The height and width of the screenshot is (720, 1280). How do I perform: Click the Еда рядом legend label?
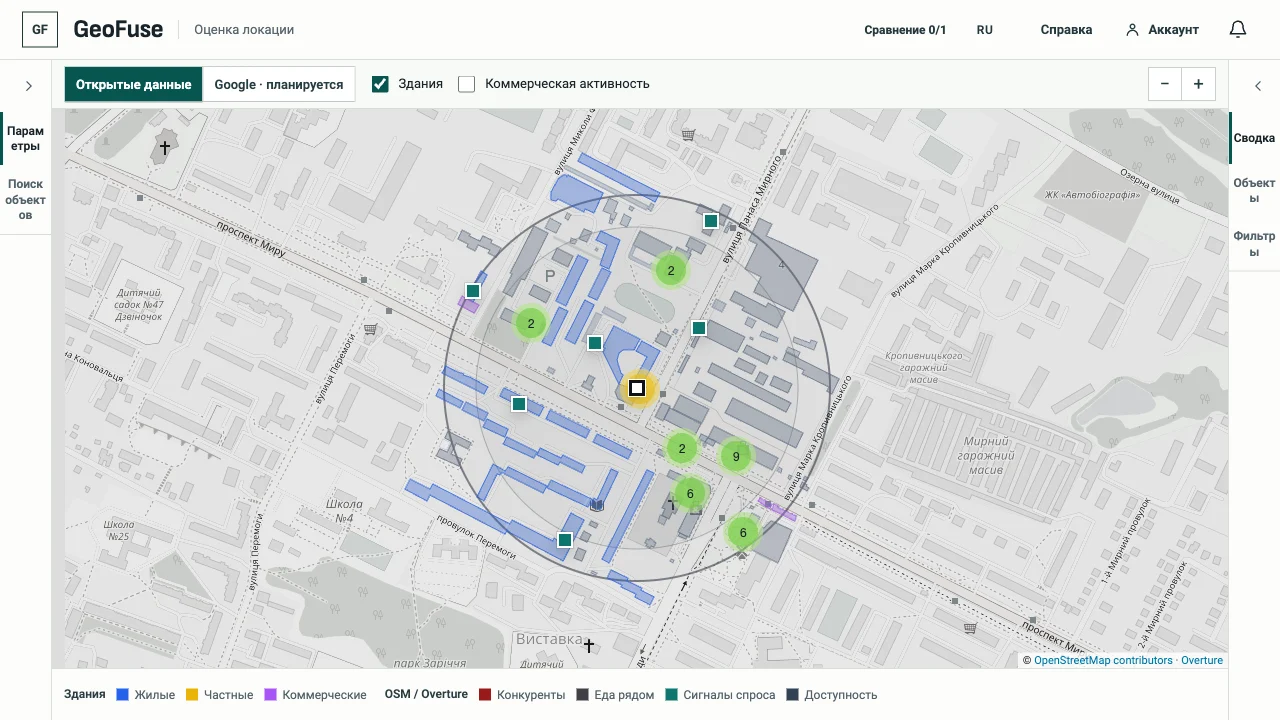click(x=625, y=695)
